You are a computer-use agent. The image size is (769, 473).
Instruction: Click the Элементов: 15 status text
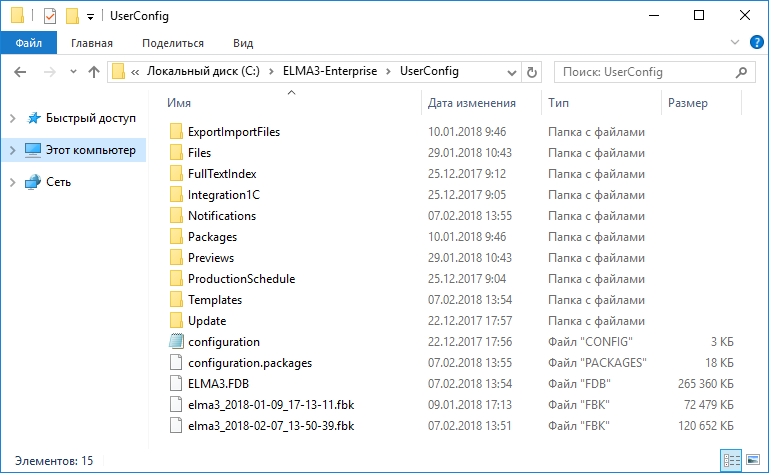54,461
